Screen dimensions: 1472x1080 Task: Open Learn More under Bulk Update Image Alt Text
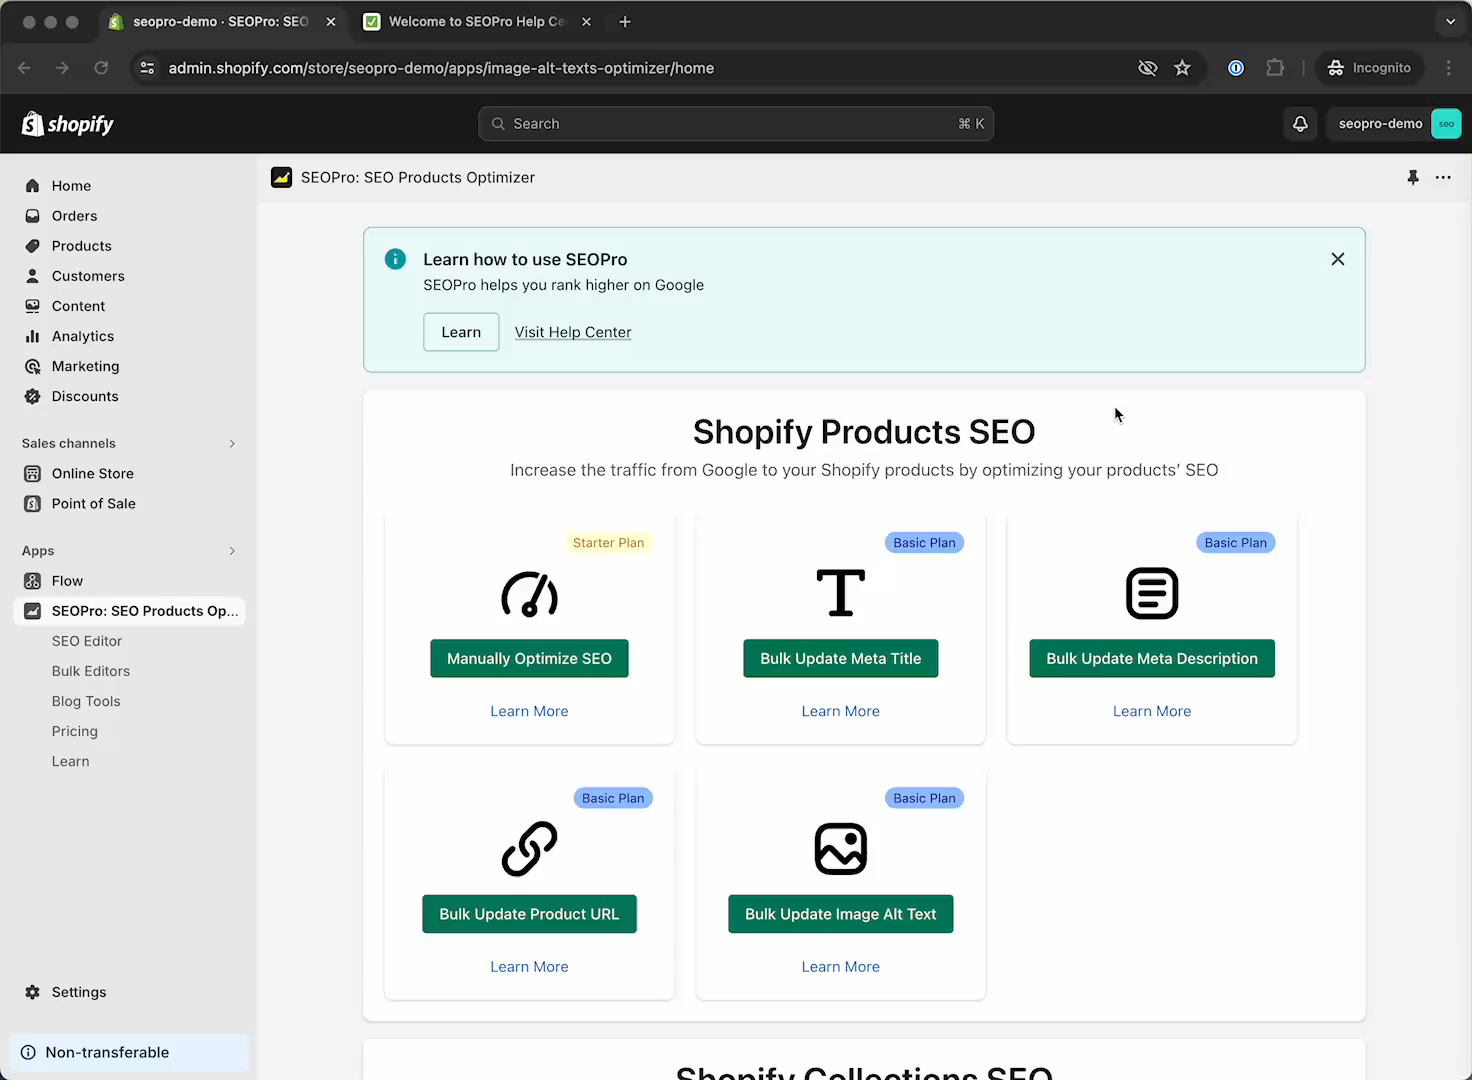pyautogui.click(x=841, y=967)
